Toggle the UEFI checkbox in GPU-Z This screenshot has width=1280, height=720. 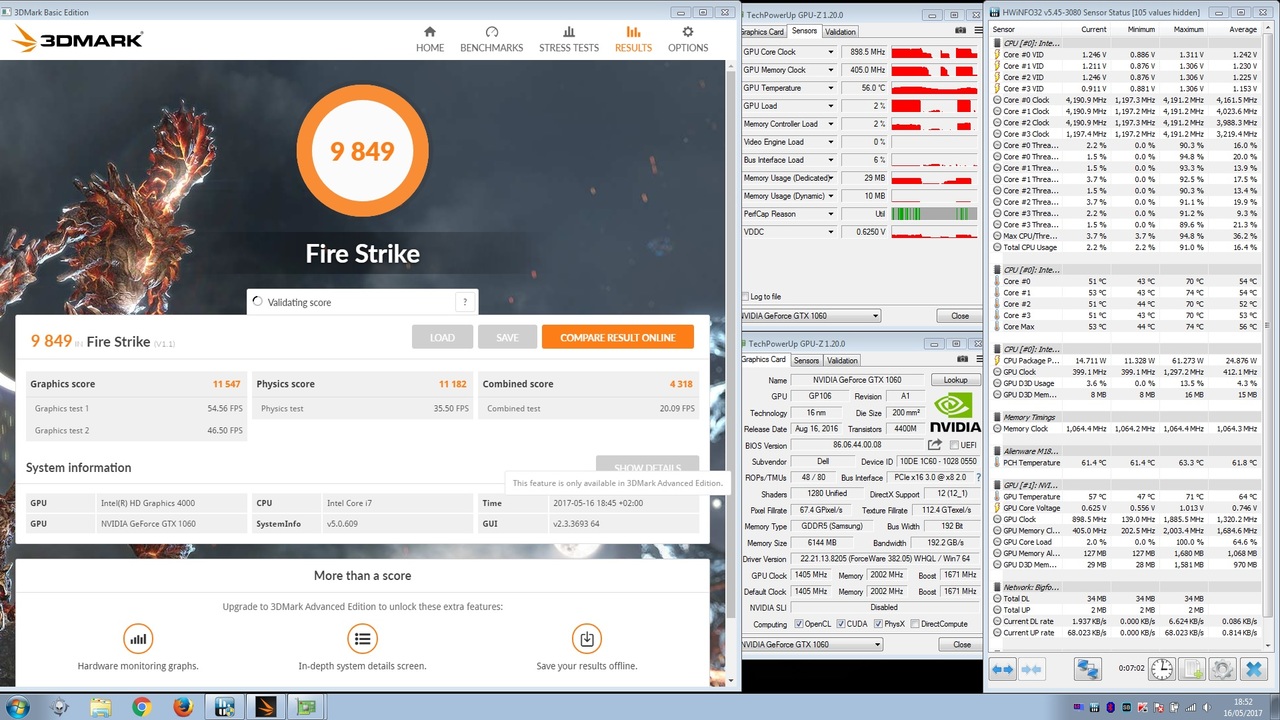tap(955, 445)
